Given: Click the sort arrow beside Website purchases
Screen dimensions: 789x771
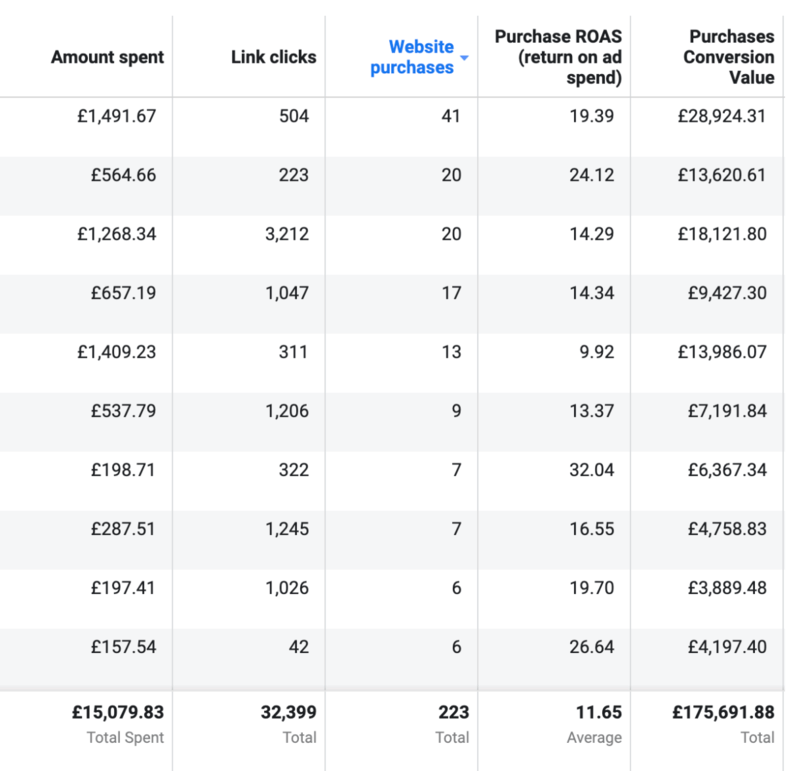Looking at the screenshot, I should pos(465,59).
